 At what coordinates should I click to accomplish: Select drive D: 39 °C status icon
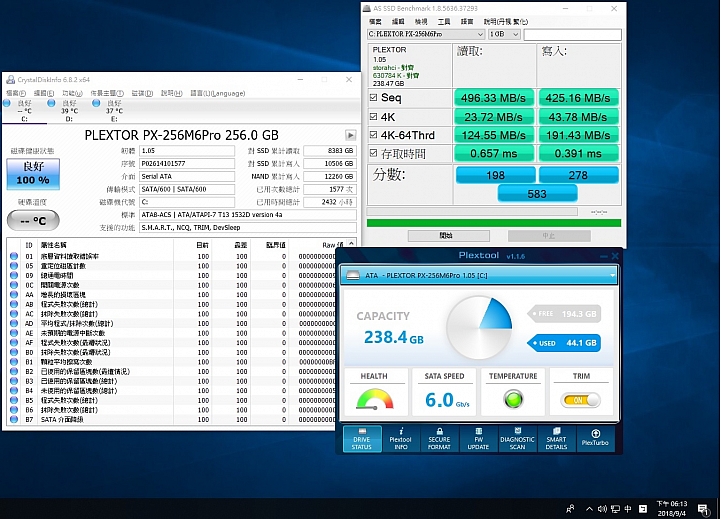[52, 103]
